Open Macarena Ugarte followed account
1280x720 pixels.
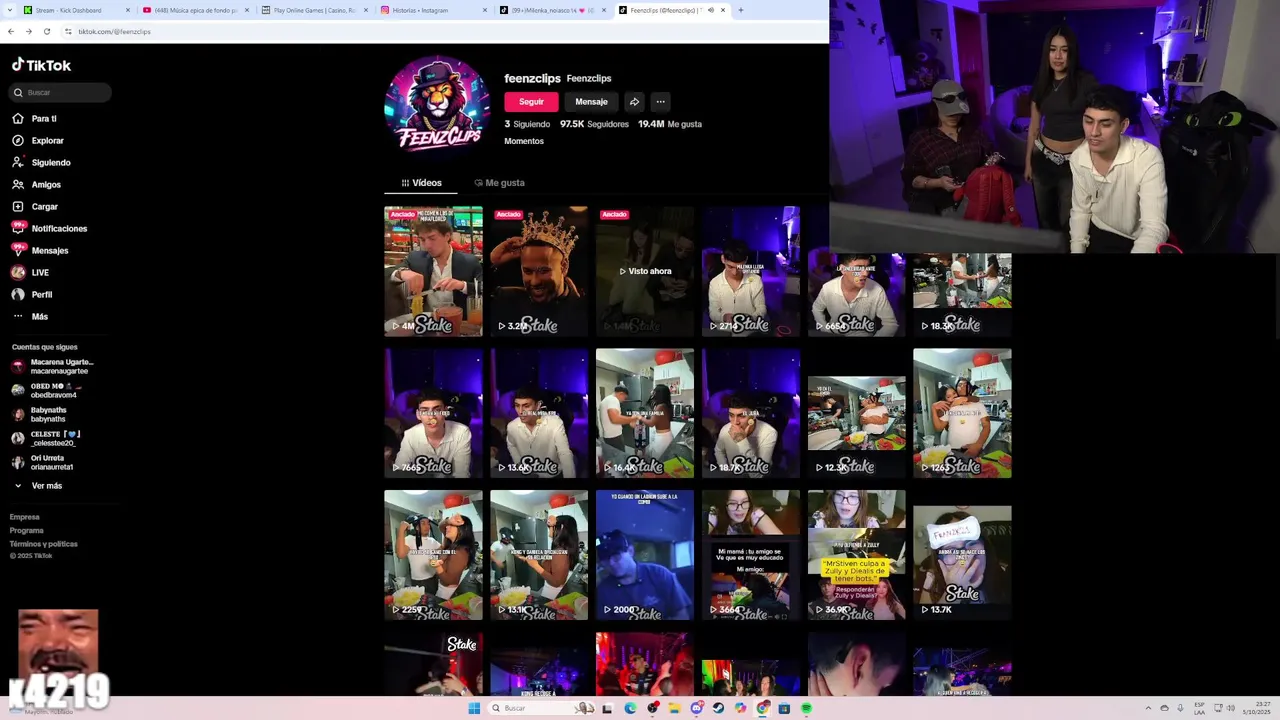pos(53,366)
